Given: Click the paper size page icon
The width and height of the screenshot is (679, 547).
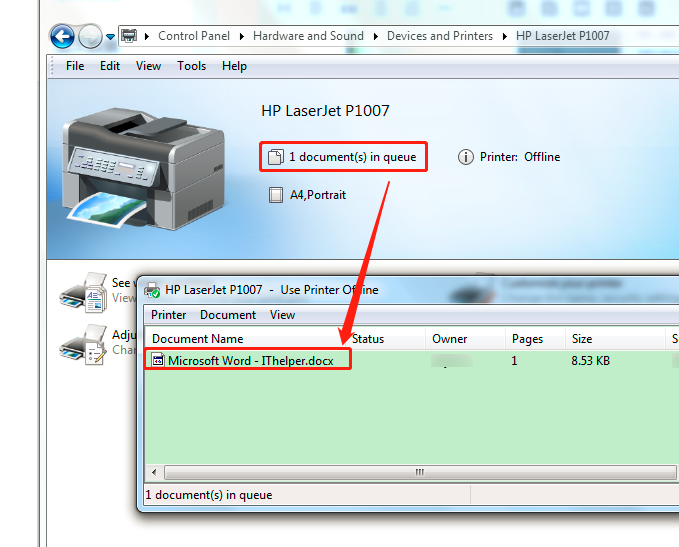Looking at the screenshot, I should [x=276, y=195].
